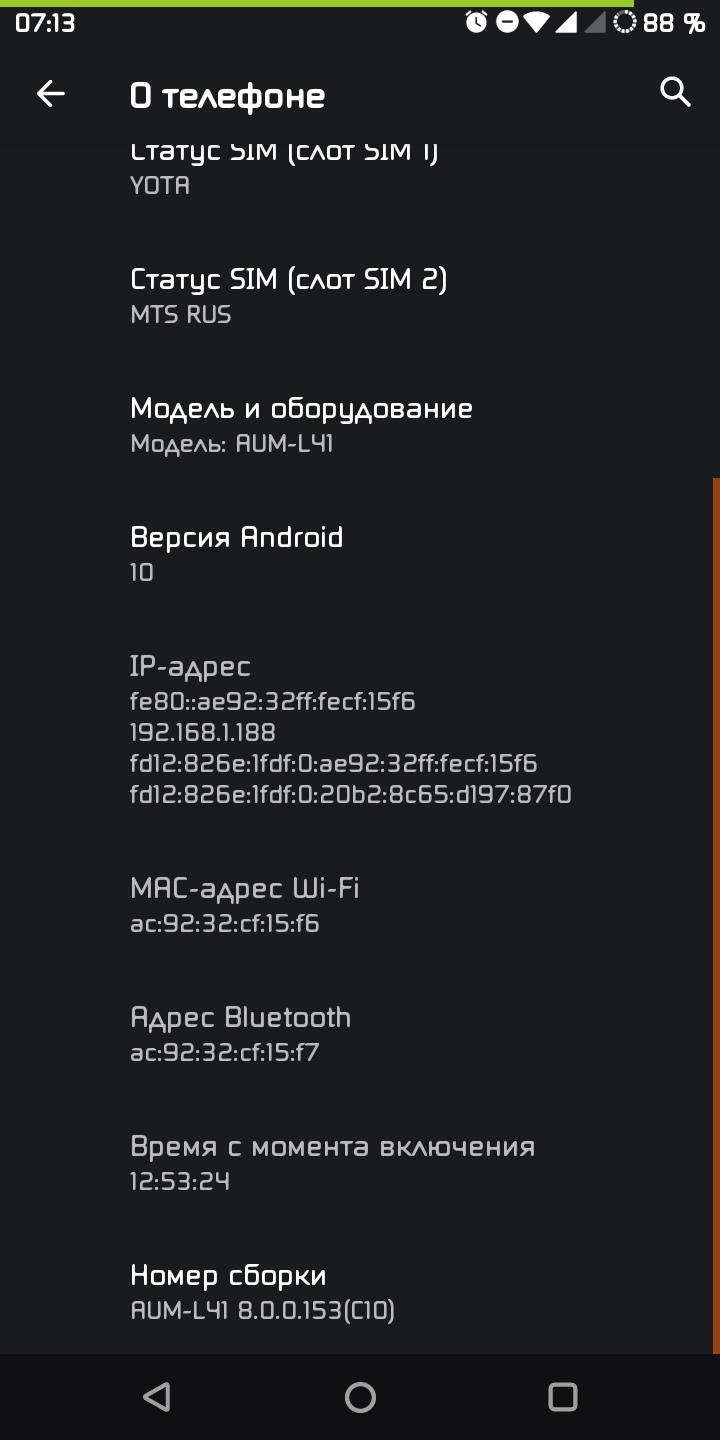Viewport: 720px width, 1440px height.
Task: Open the search magnifier icon
Action: [x=676, y=92]
